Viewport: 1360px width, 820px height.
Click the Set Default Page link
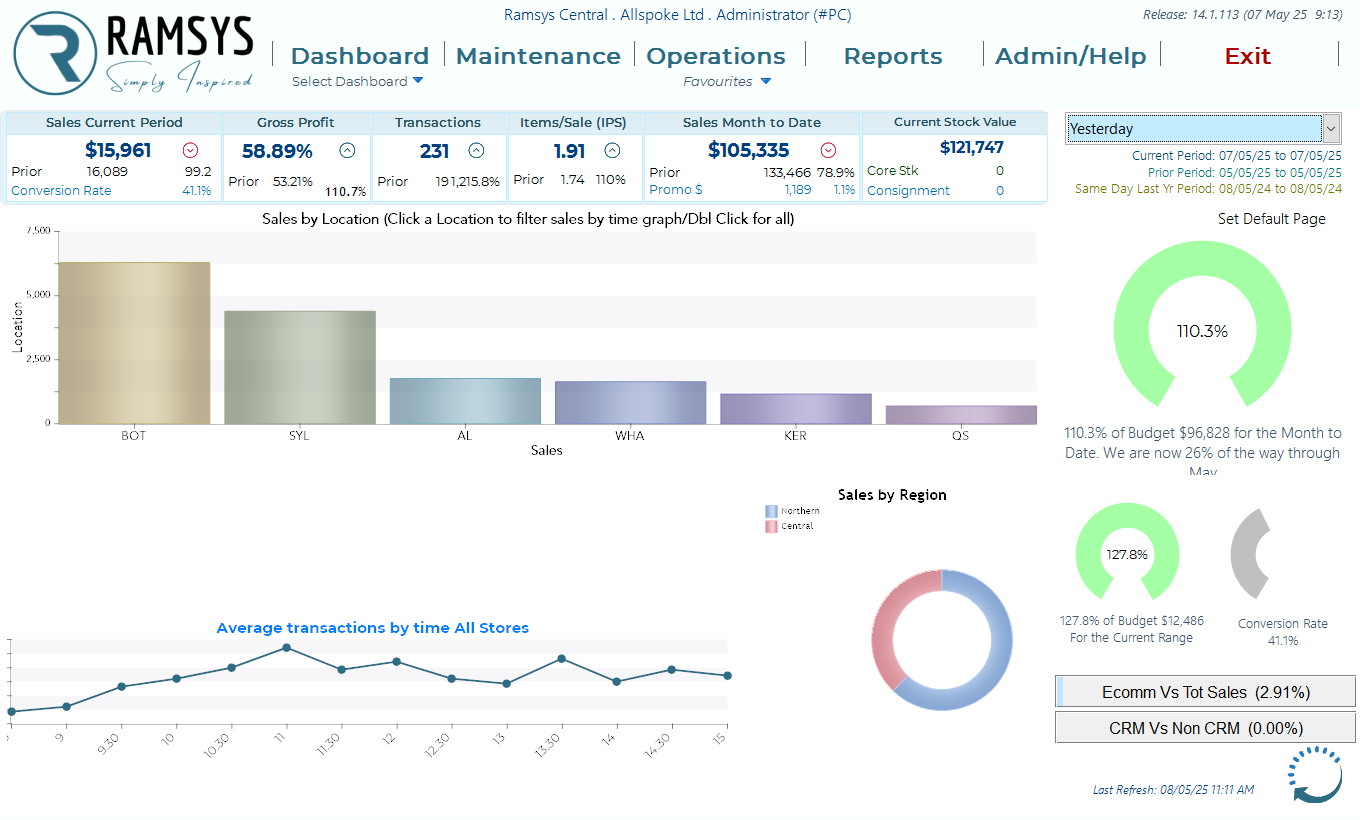click(1271, 219)
